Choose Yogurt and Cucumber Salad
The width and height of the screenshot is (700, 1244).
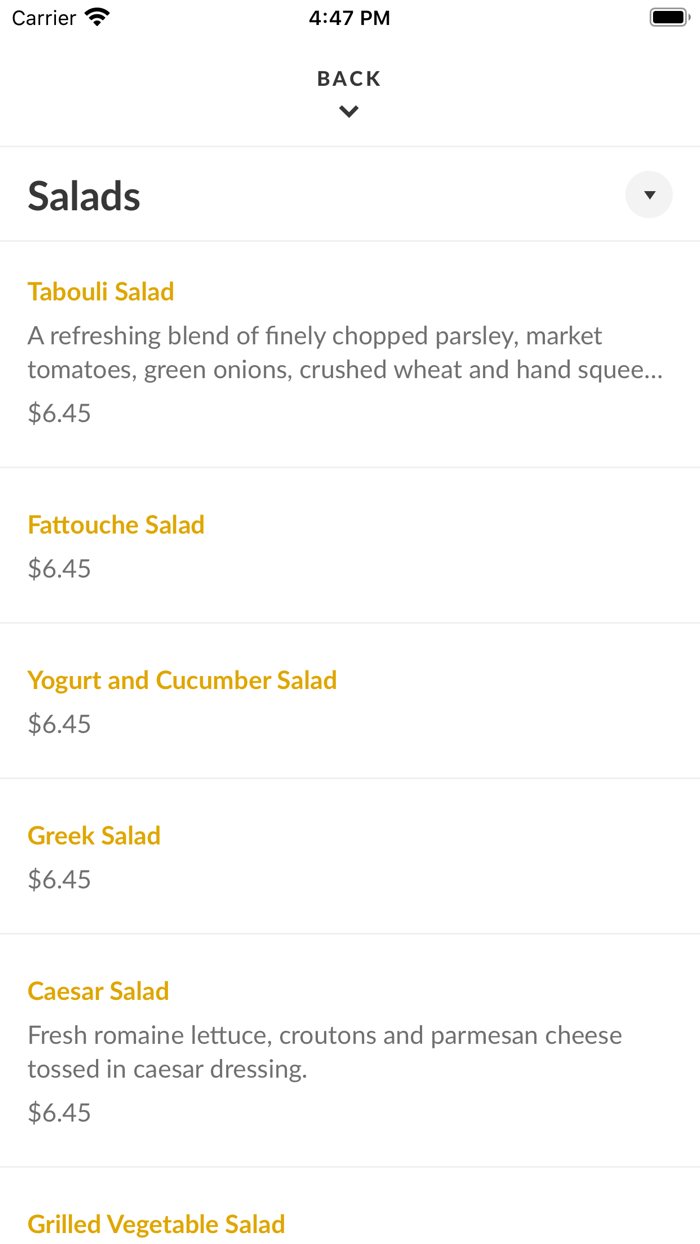click(x=182, y=680)
